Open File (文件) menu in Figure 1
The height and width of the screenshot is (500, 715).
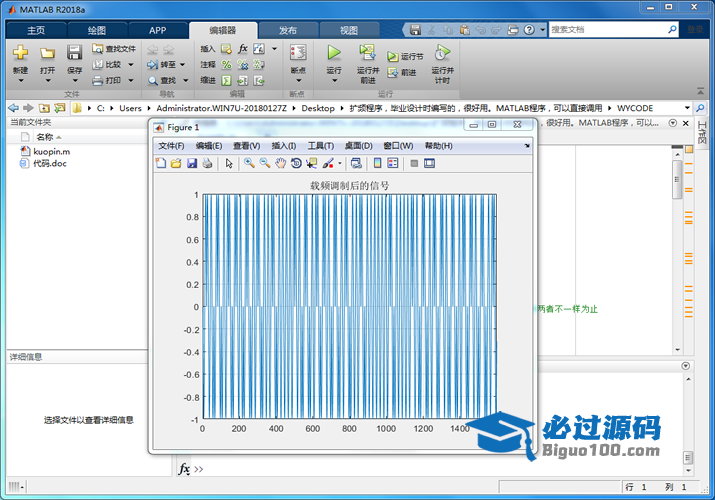click(171, 146)
